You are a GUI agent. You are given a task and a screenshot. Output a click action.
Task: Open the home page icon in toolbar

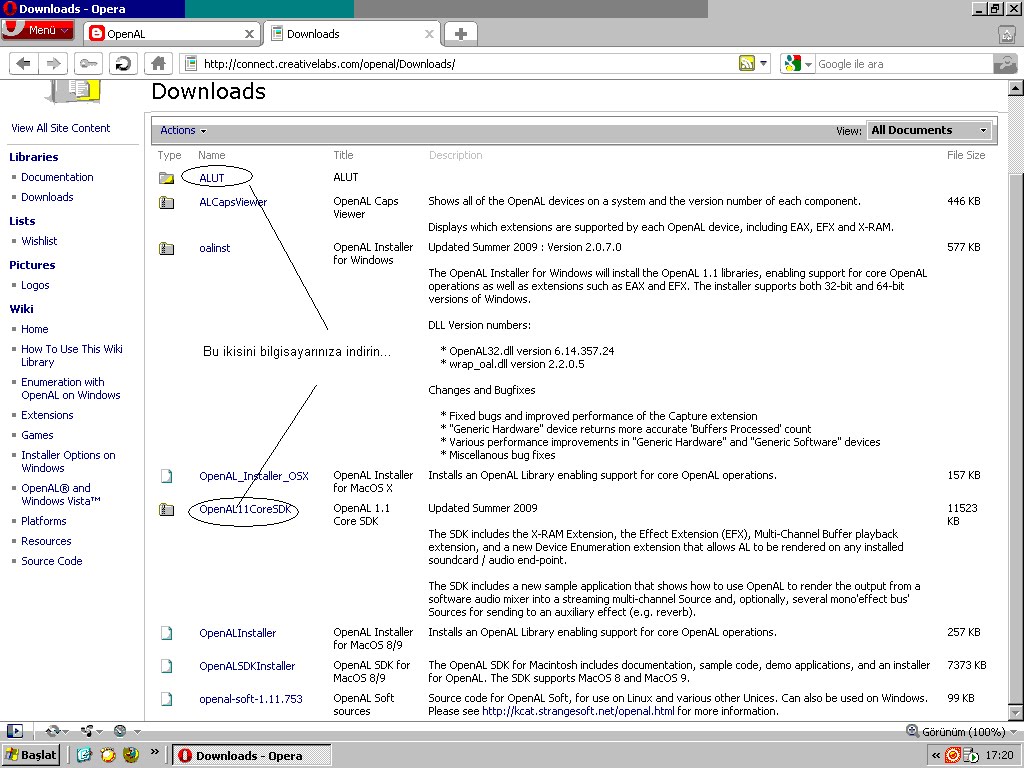pyautogui.click(x=158, y=63)
